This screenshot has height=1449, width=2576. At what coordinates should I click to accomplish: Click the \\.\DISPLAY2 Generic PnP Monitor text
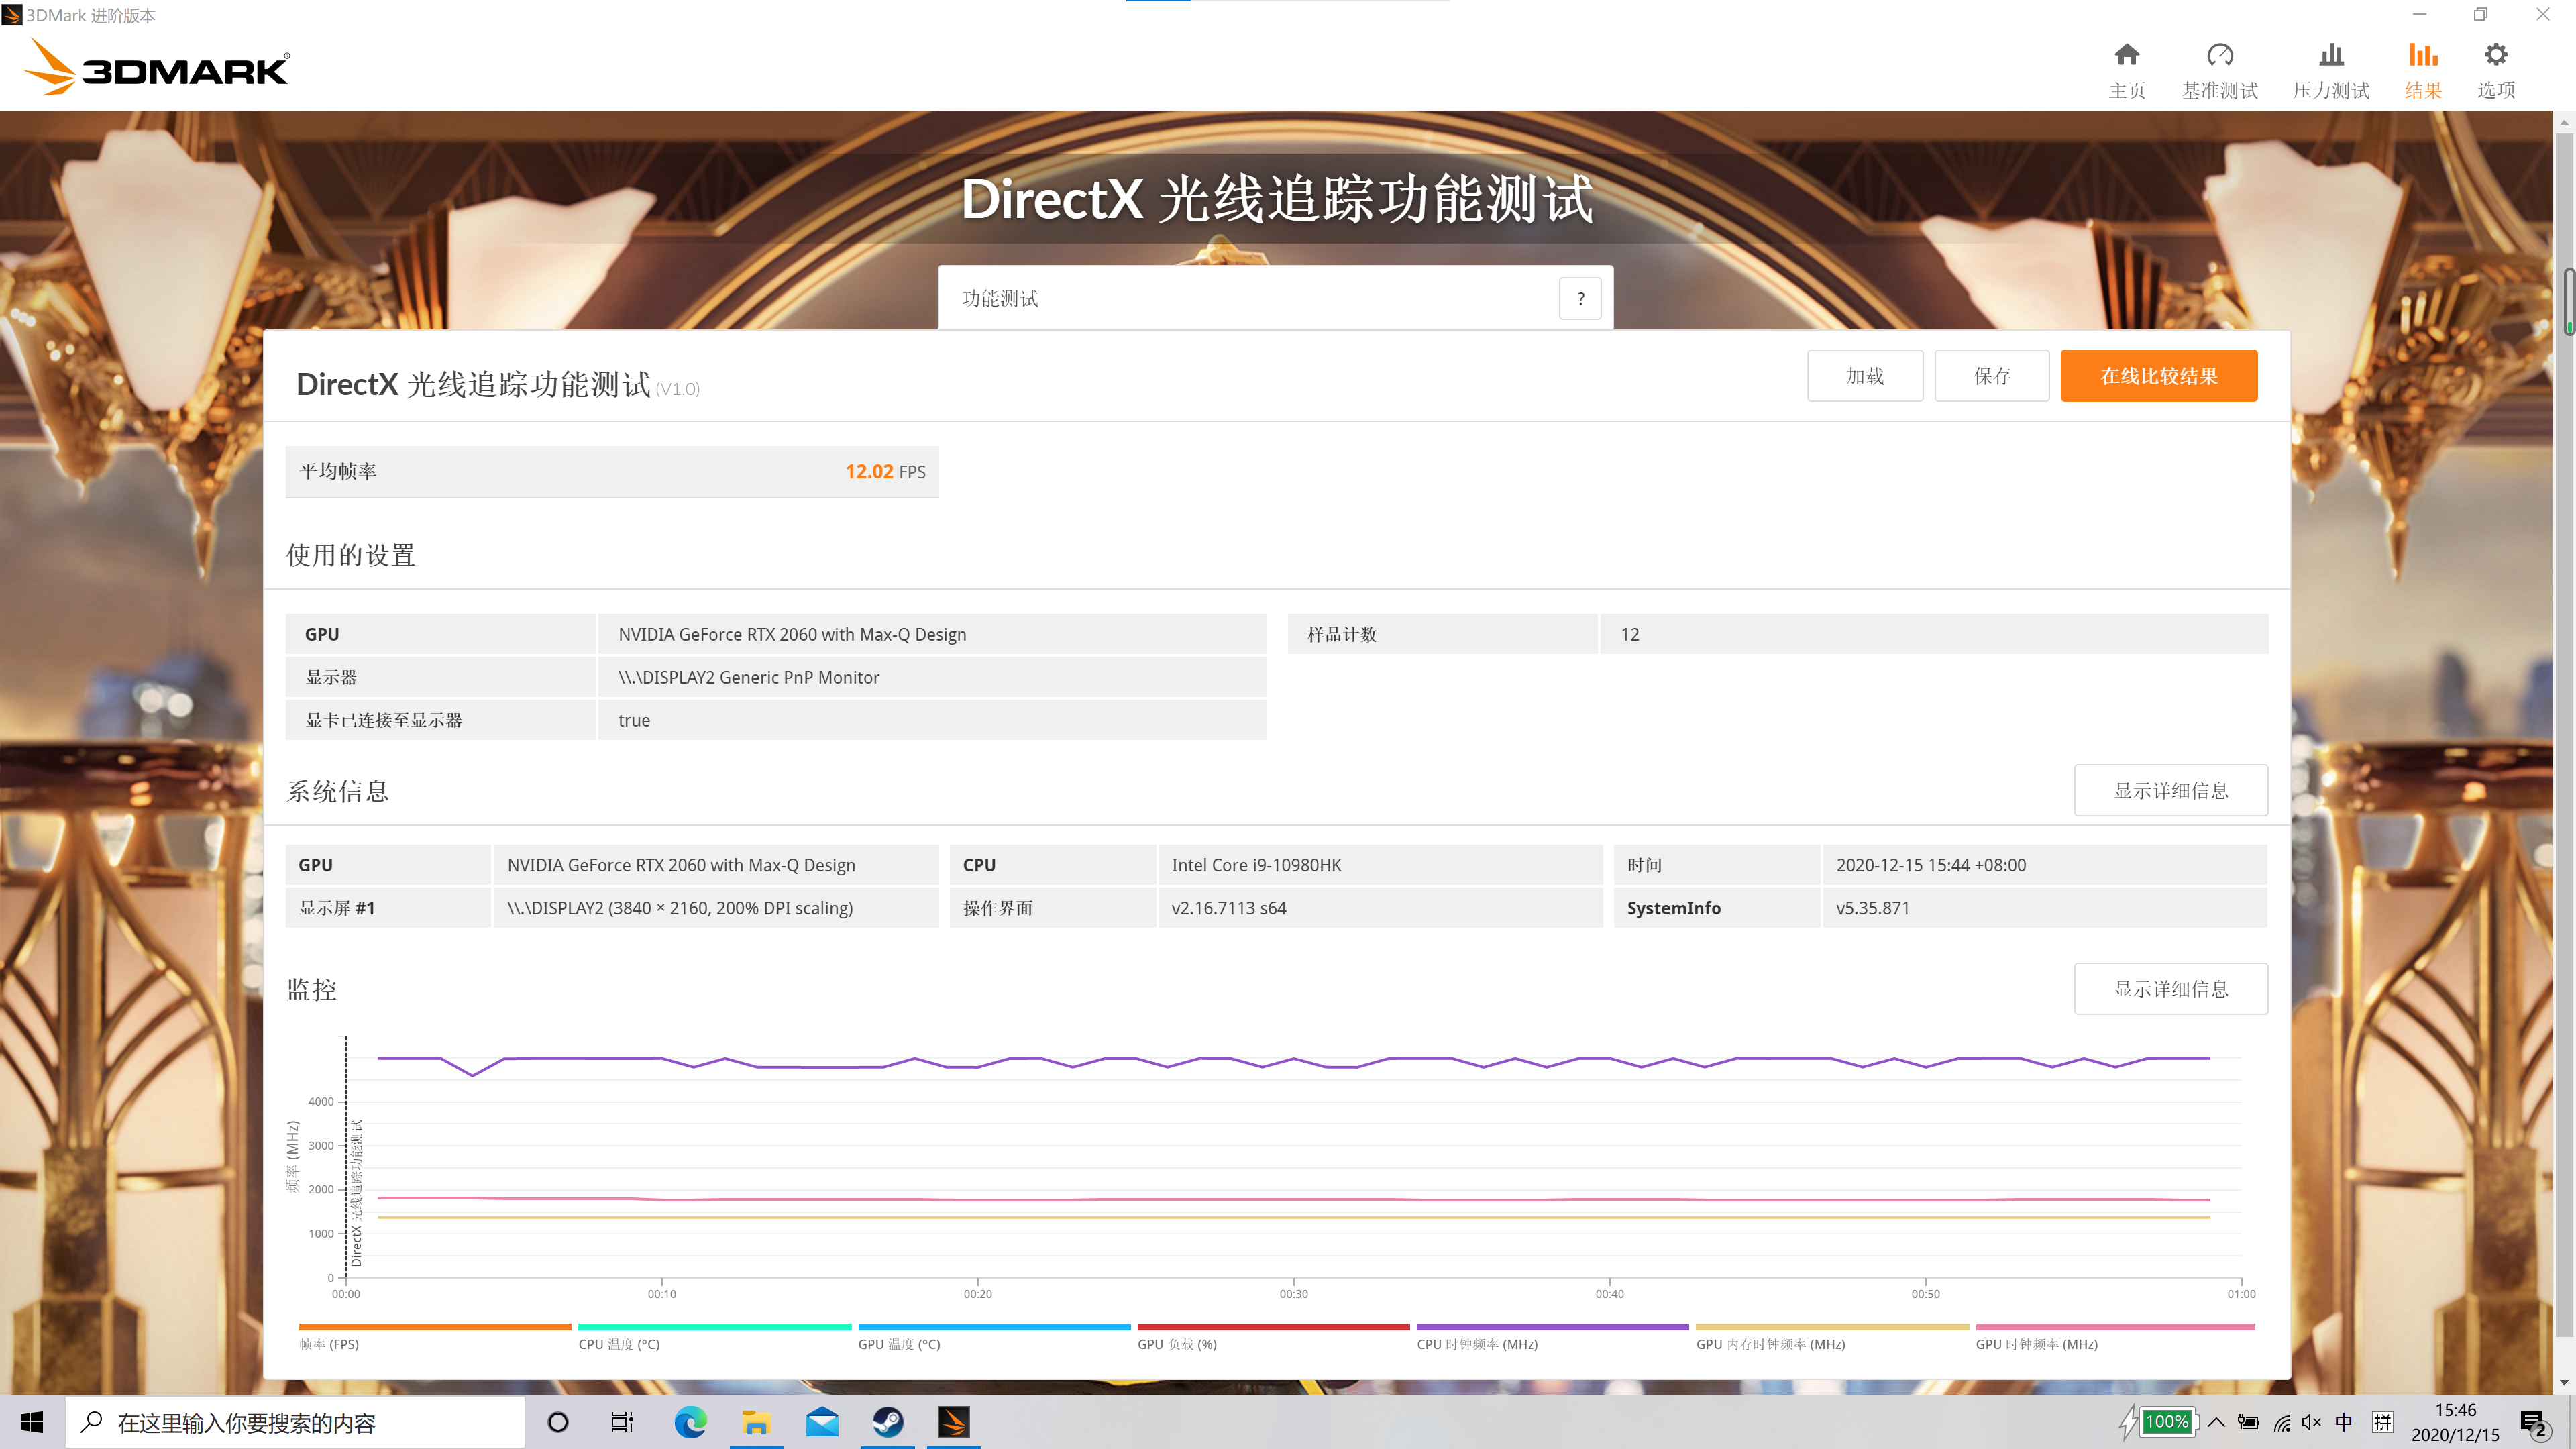coord(749,677)
